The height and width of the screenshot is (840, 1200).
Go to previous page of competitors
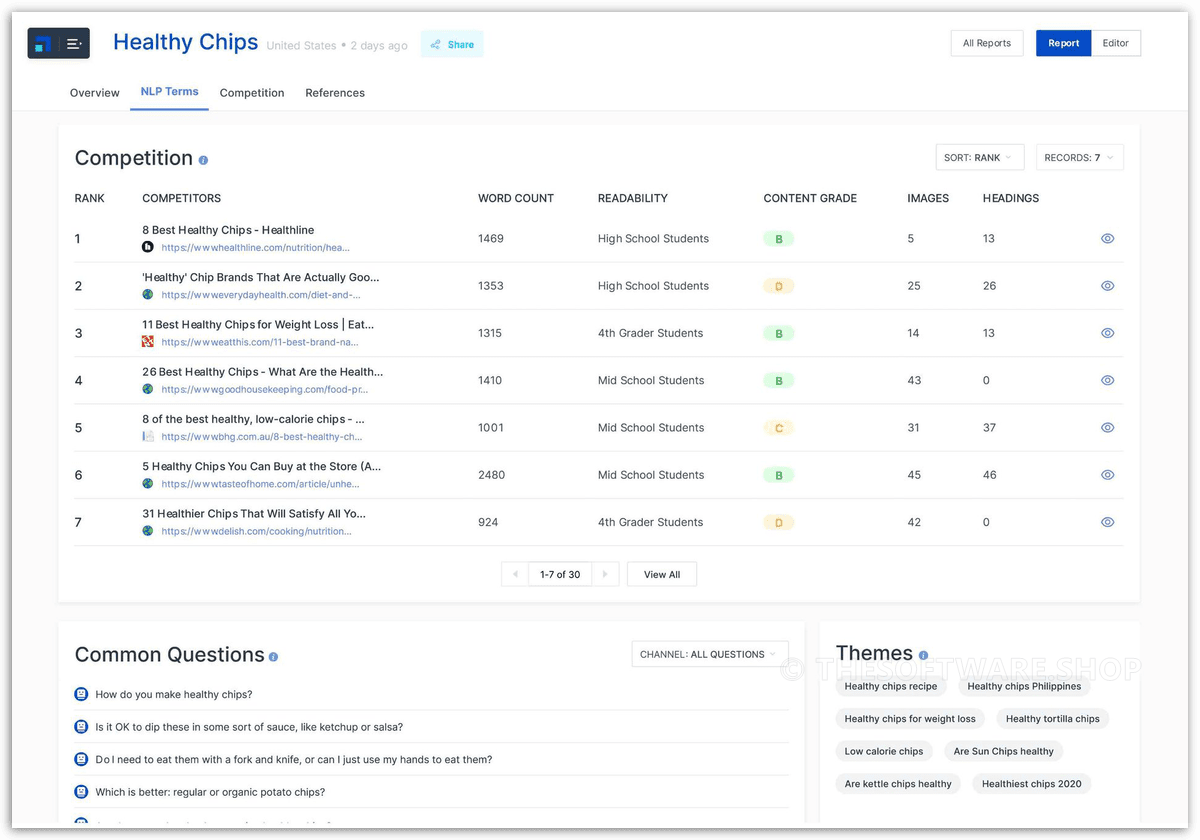click(515, 574)
